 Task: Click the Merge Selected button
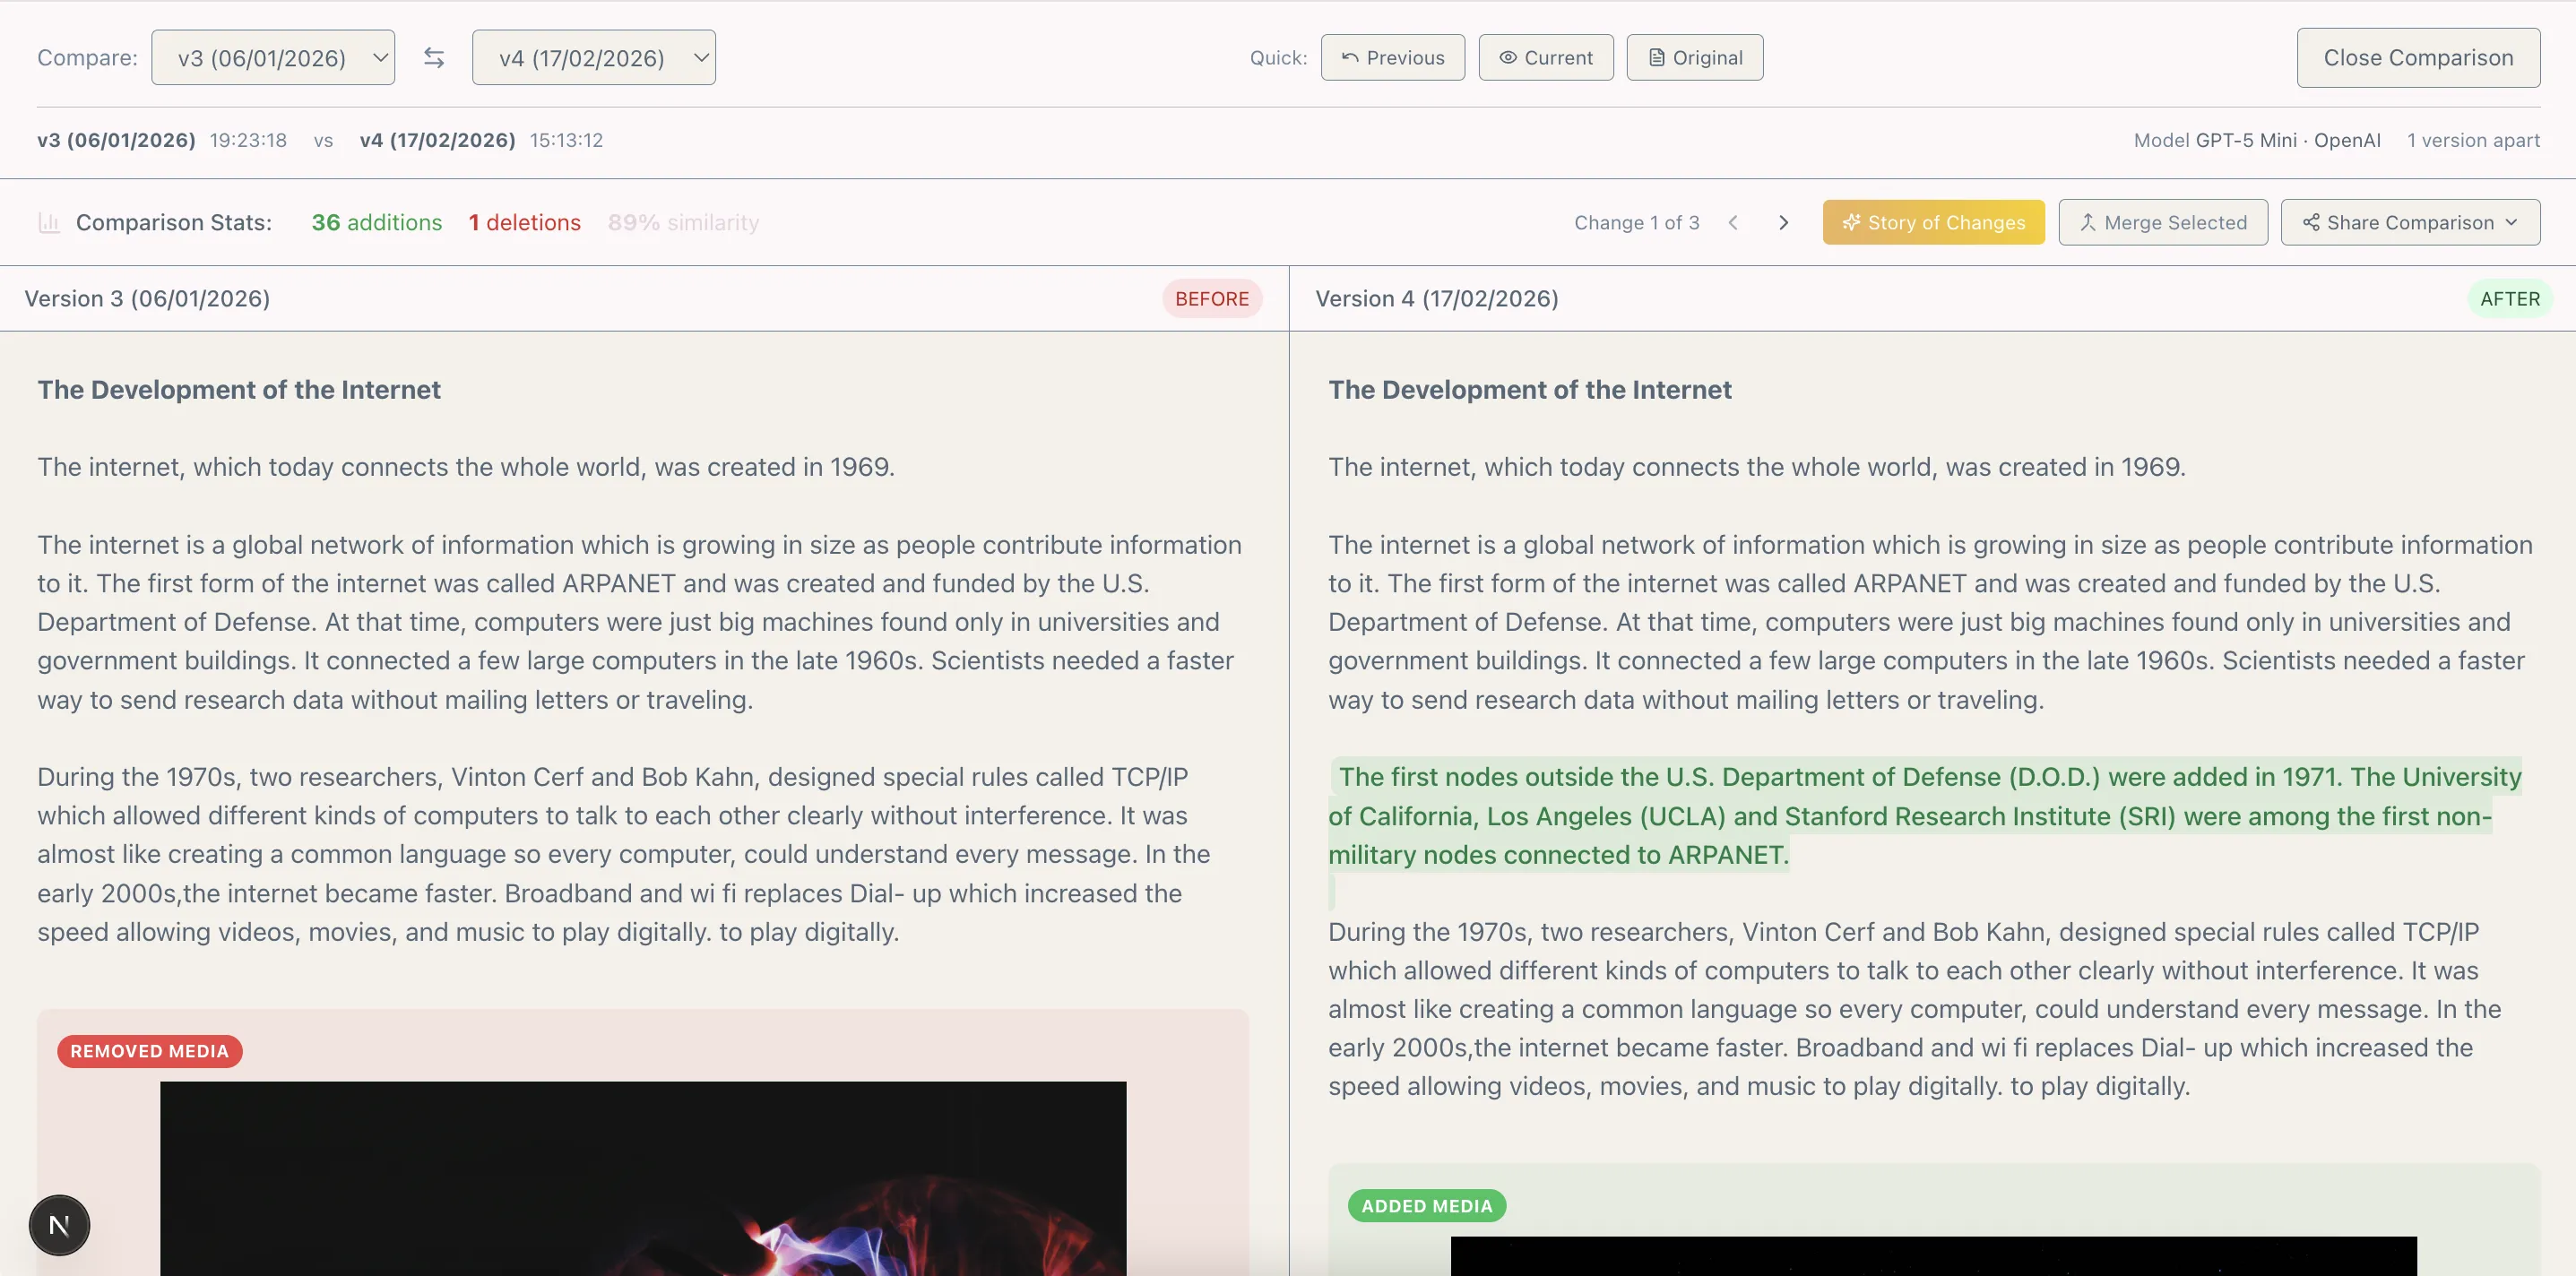2162,222
